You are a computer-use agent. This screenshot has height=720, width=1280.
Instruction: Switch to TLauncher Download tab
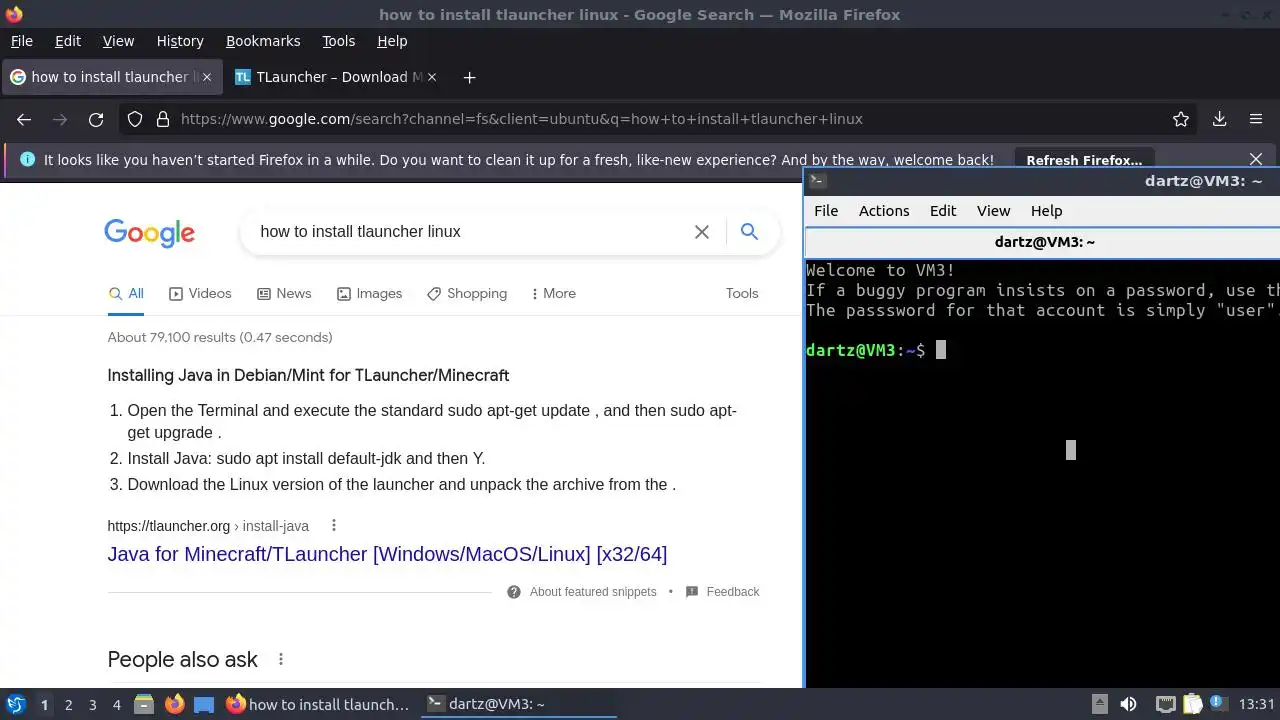pos(337,77)
